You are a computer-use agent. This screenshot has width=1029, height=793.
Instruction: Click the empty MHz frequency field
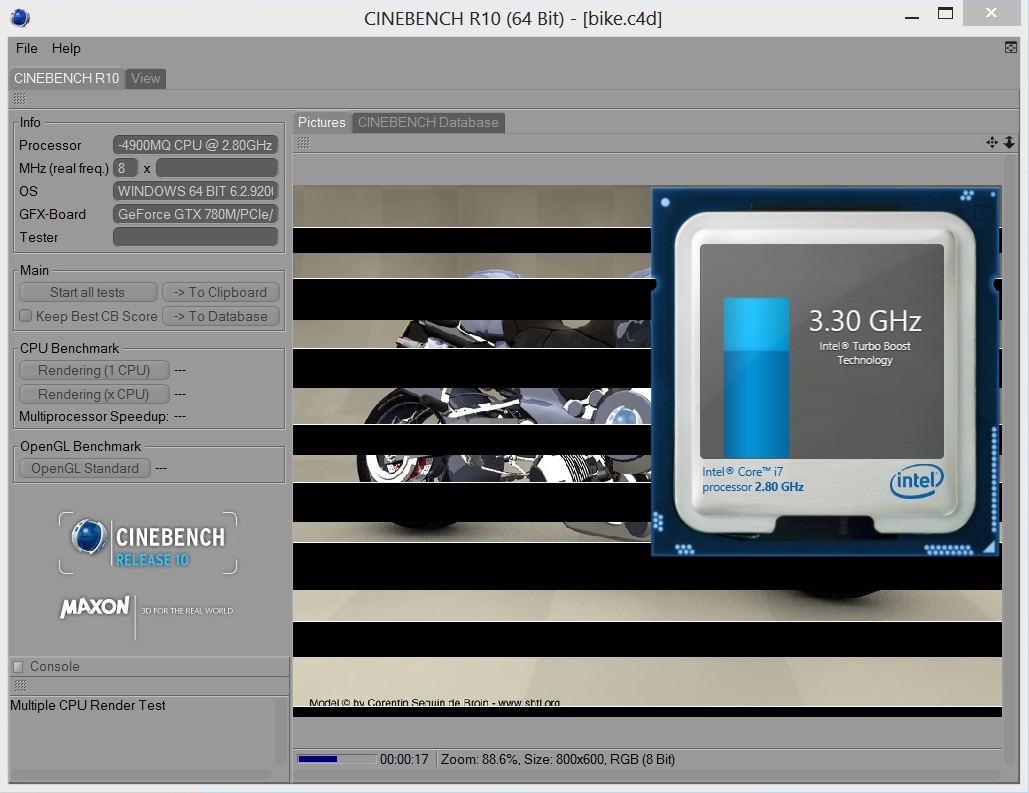(217, 168)
